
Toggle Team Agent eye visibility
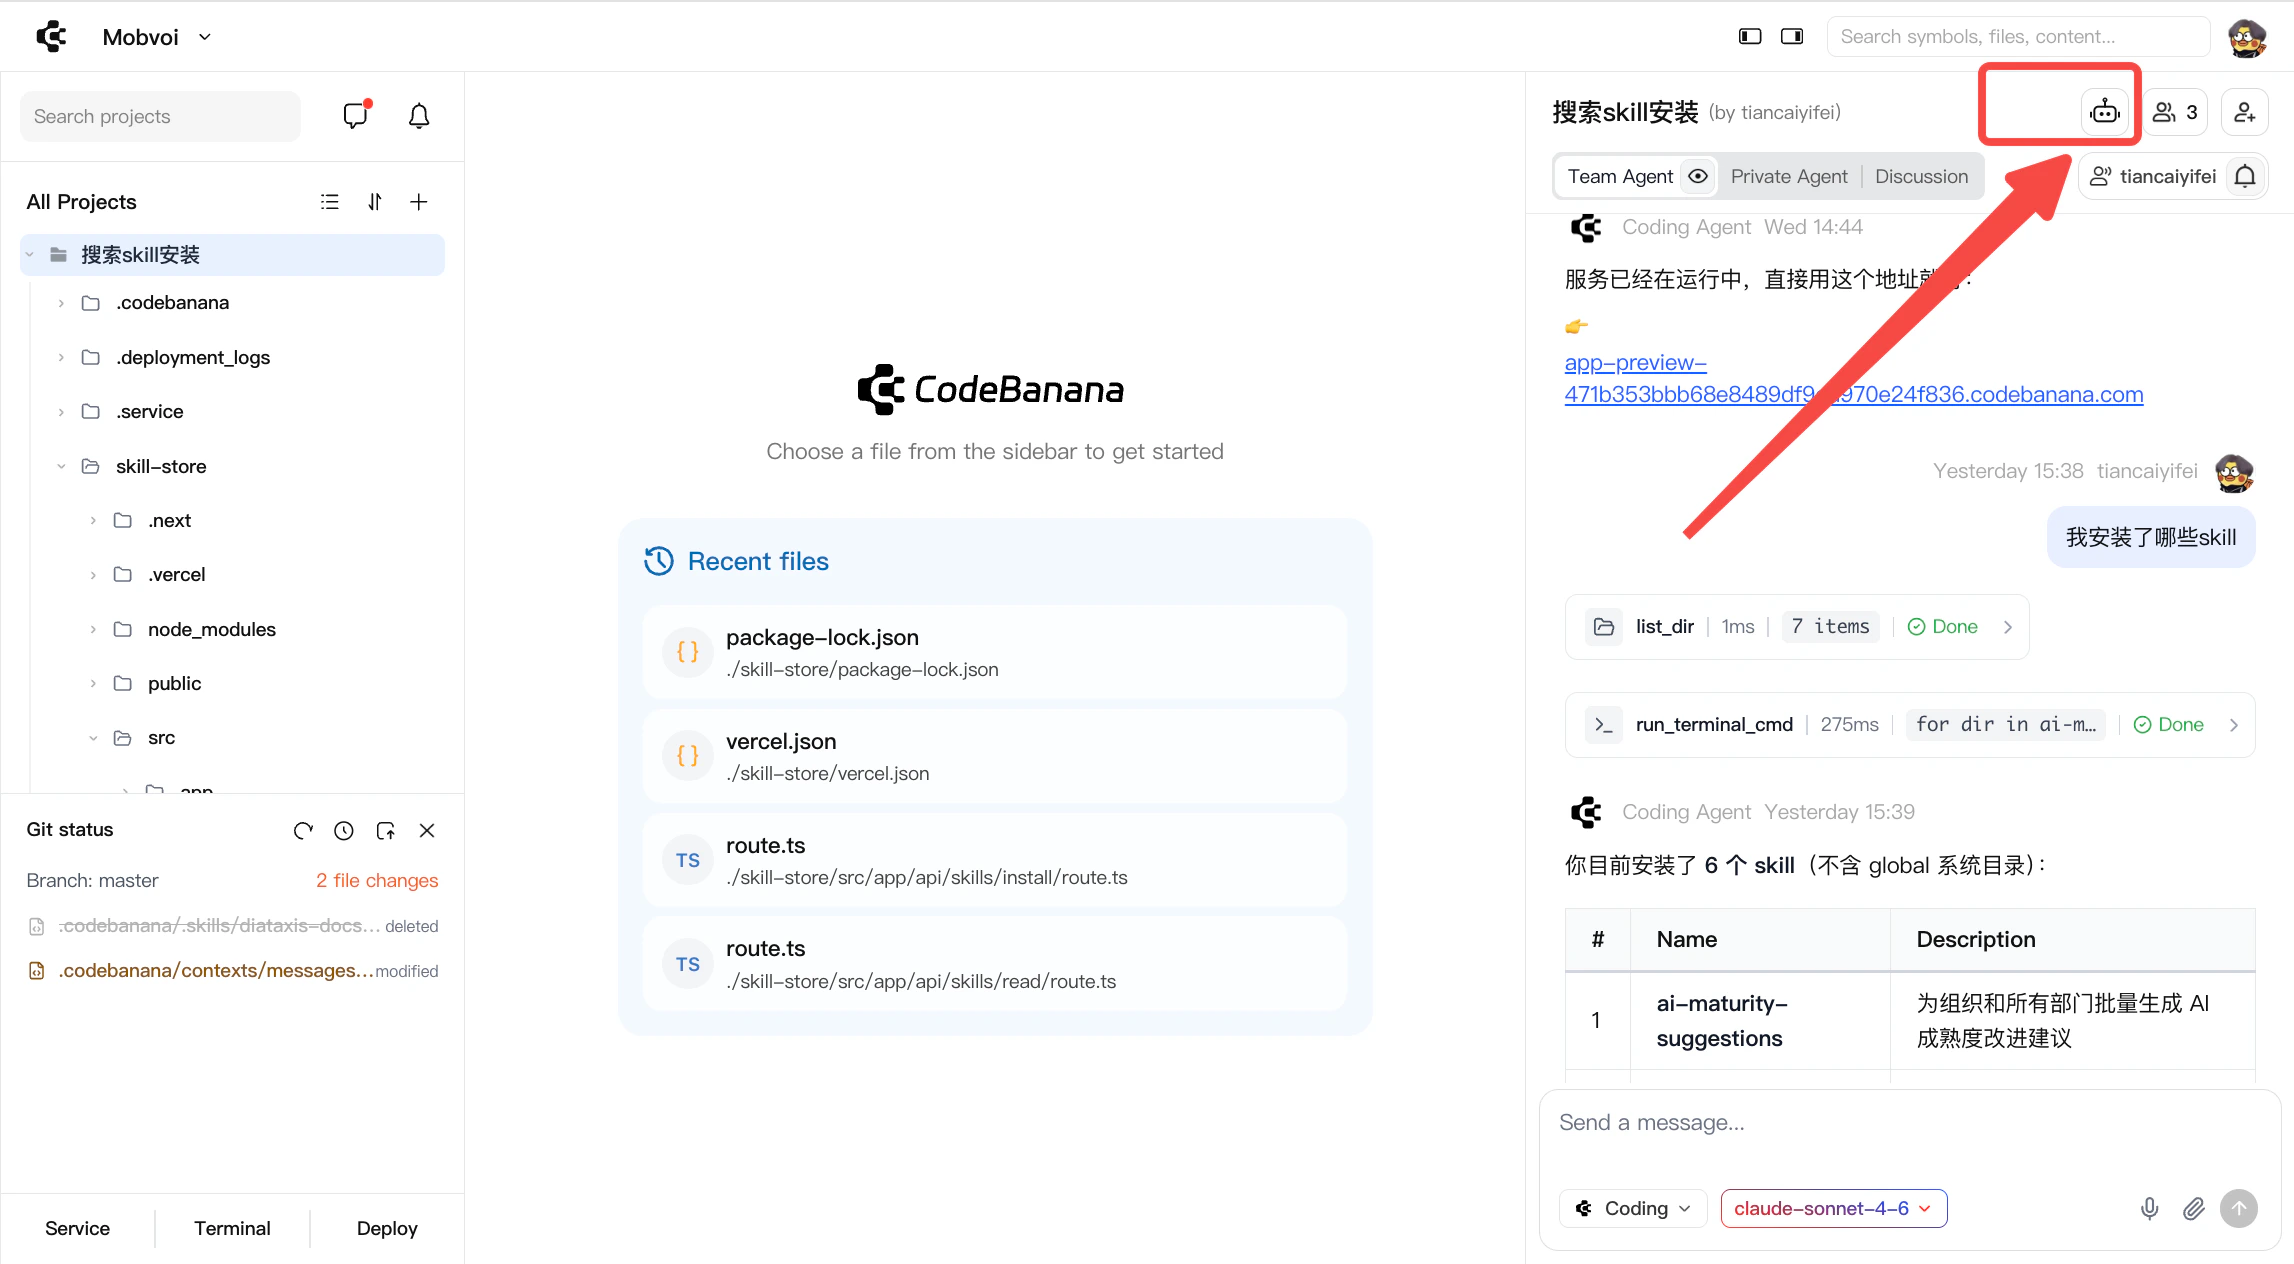1698,176
